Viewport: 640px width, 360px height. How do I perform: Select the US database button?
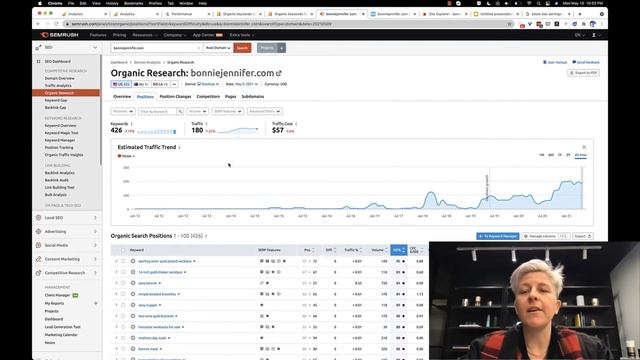point(121,84)
